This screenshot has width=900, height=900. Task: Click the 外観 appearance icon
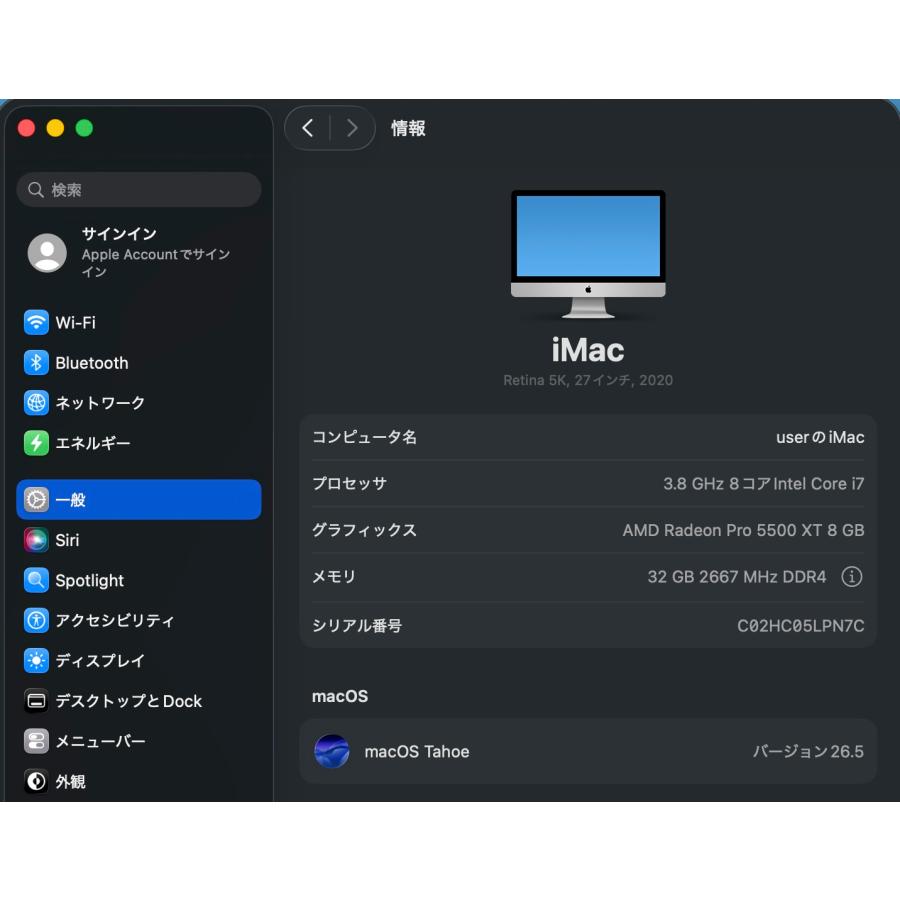pyautogui.click(x=36, y=781)
